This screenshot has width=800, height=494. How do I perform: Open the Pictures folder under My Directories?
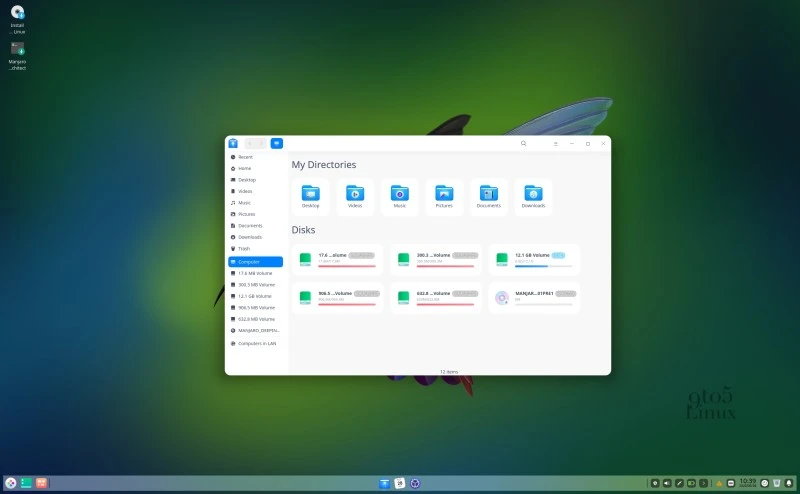click(444, 197)
